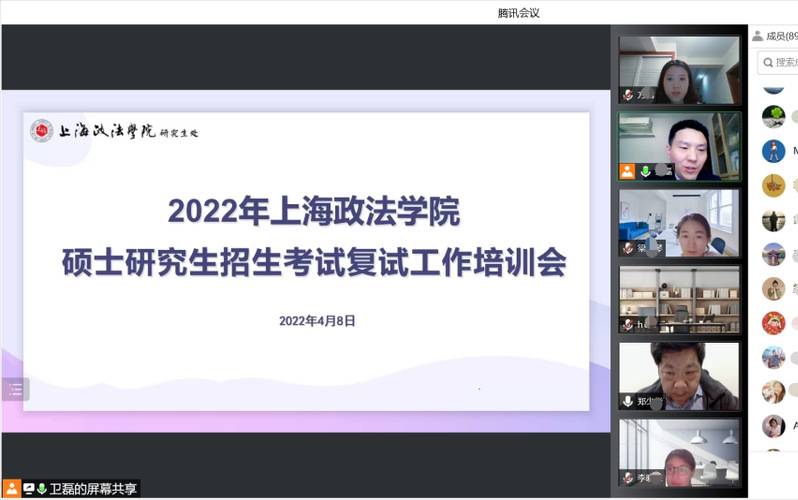
Task: Click the orange presenter avatar icon
Action: [12, 489]
